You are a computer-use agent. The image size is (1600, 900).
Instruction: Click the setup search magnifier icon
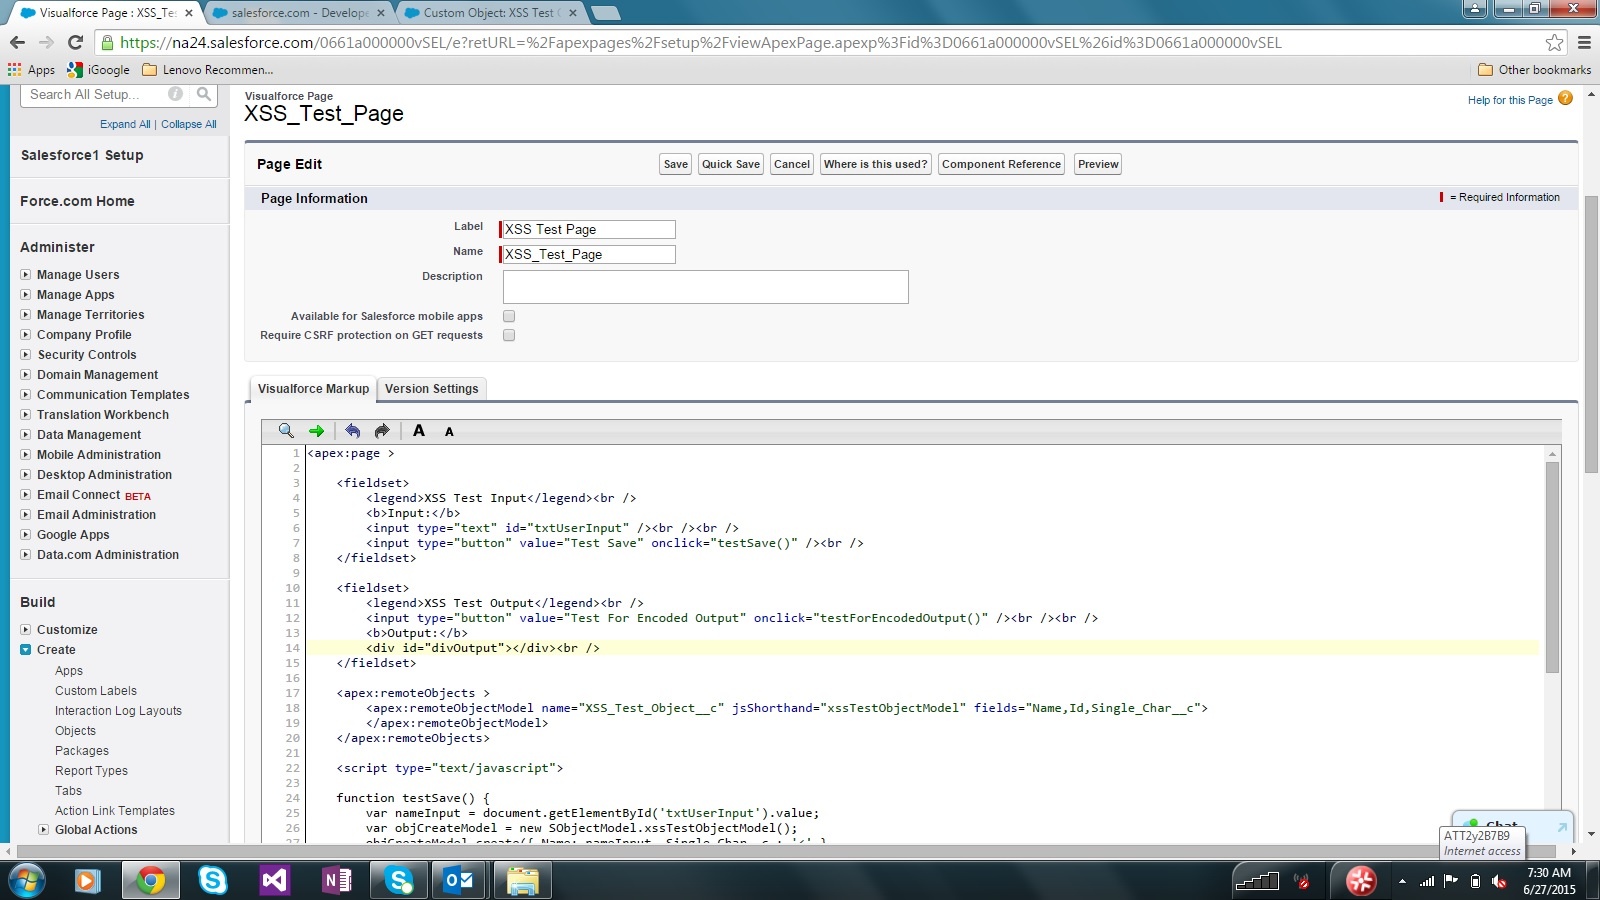tap(204, 94)
